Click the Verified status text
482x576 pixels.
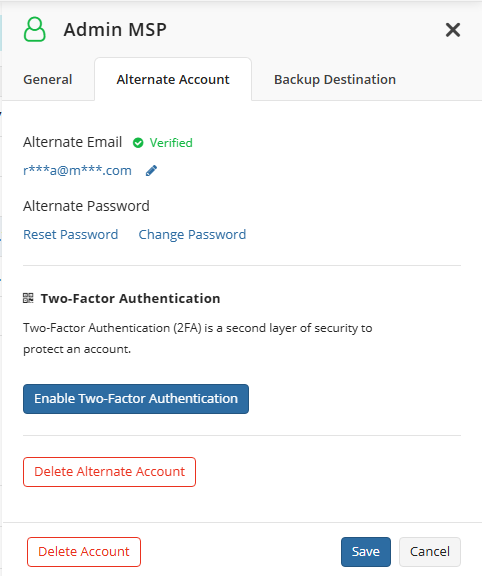[171, 143]
